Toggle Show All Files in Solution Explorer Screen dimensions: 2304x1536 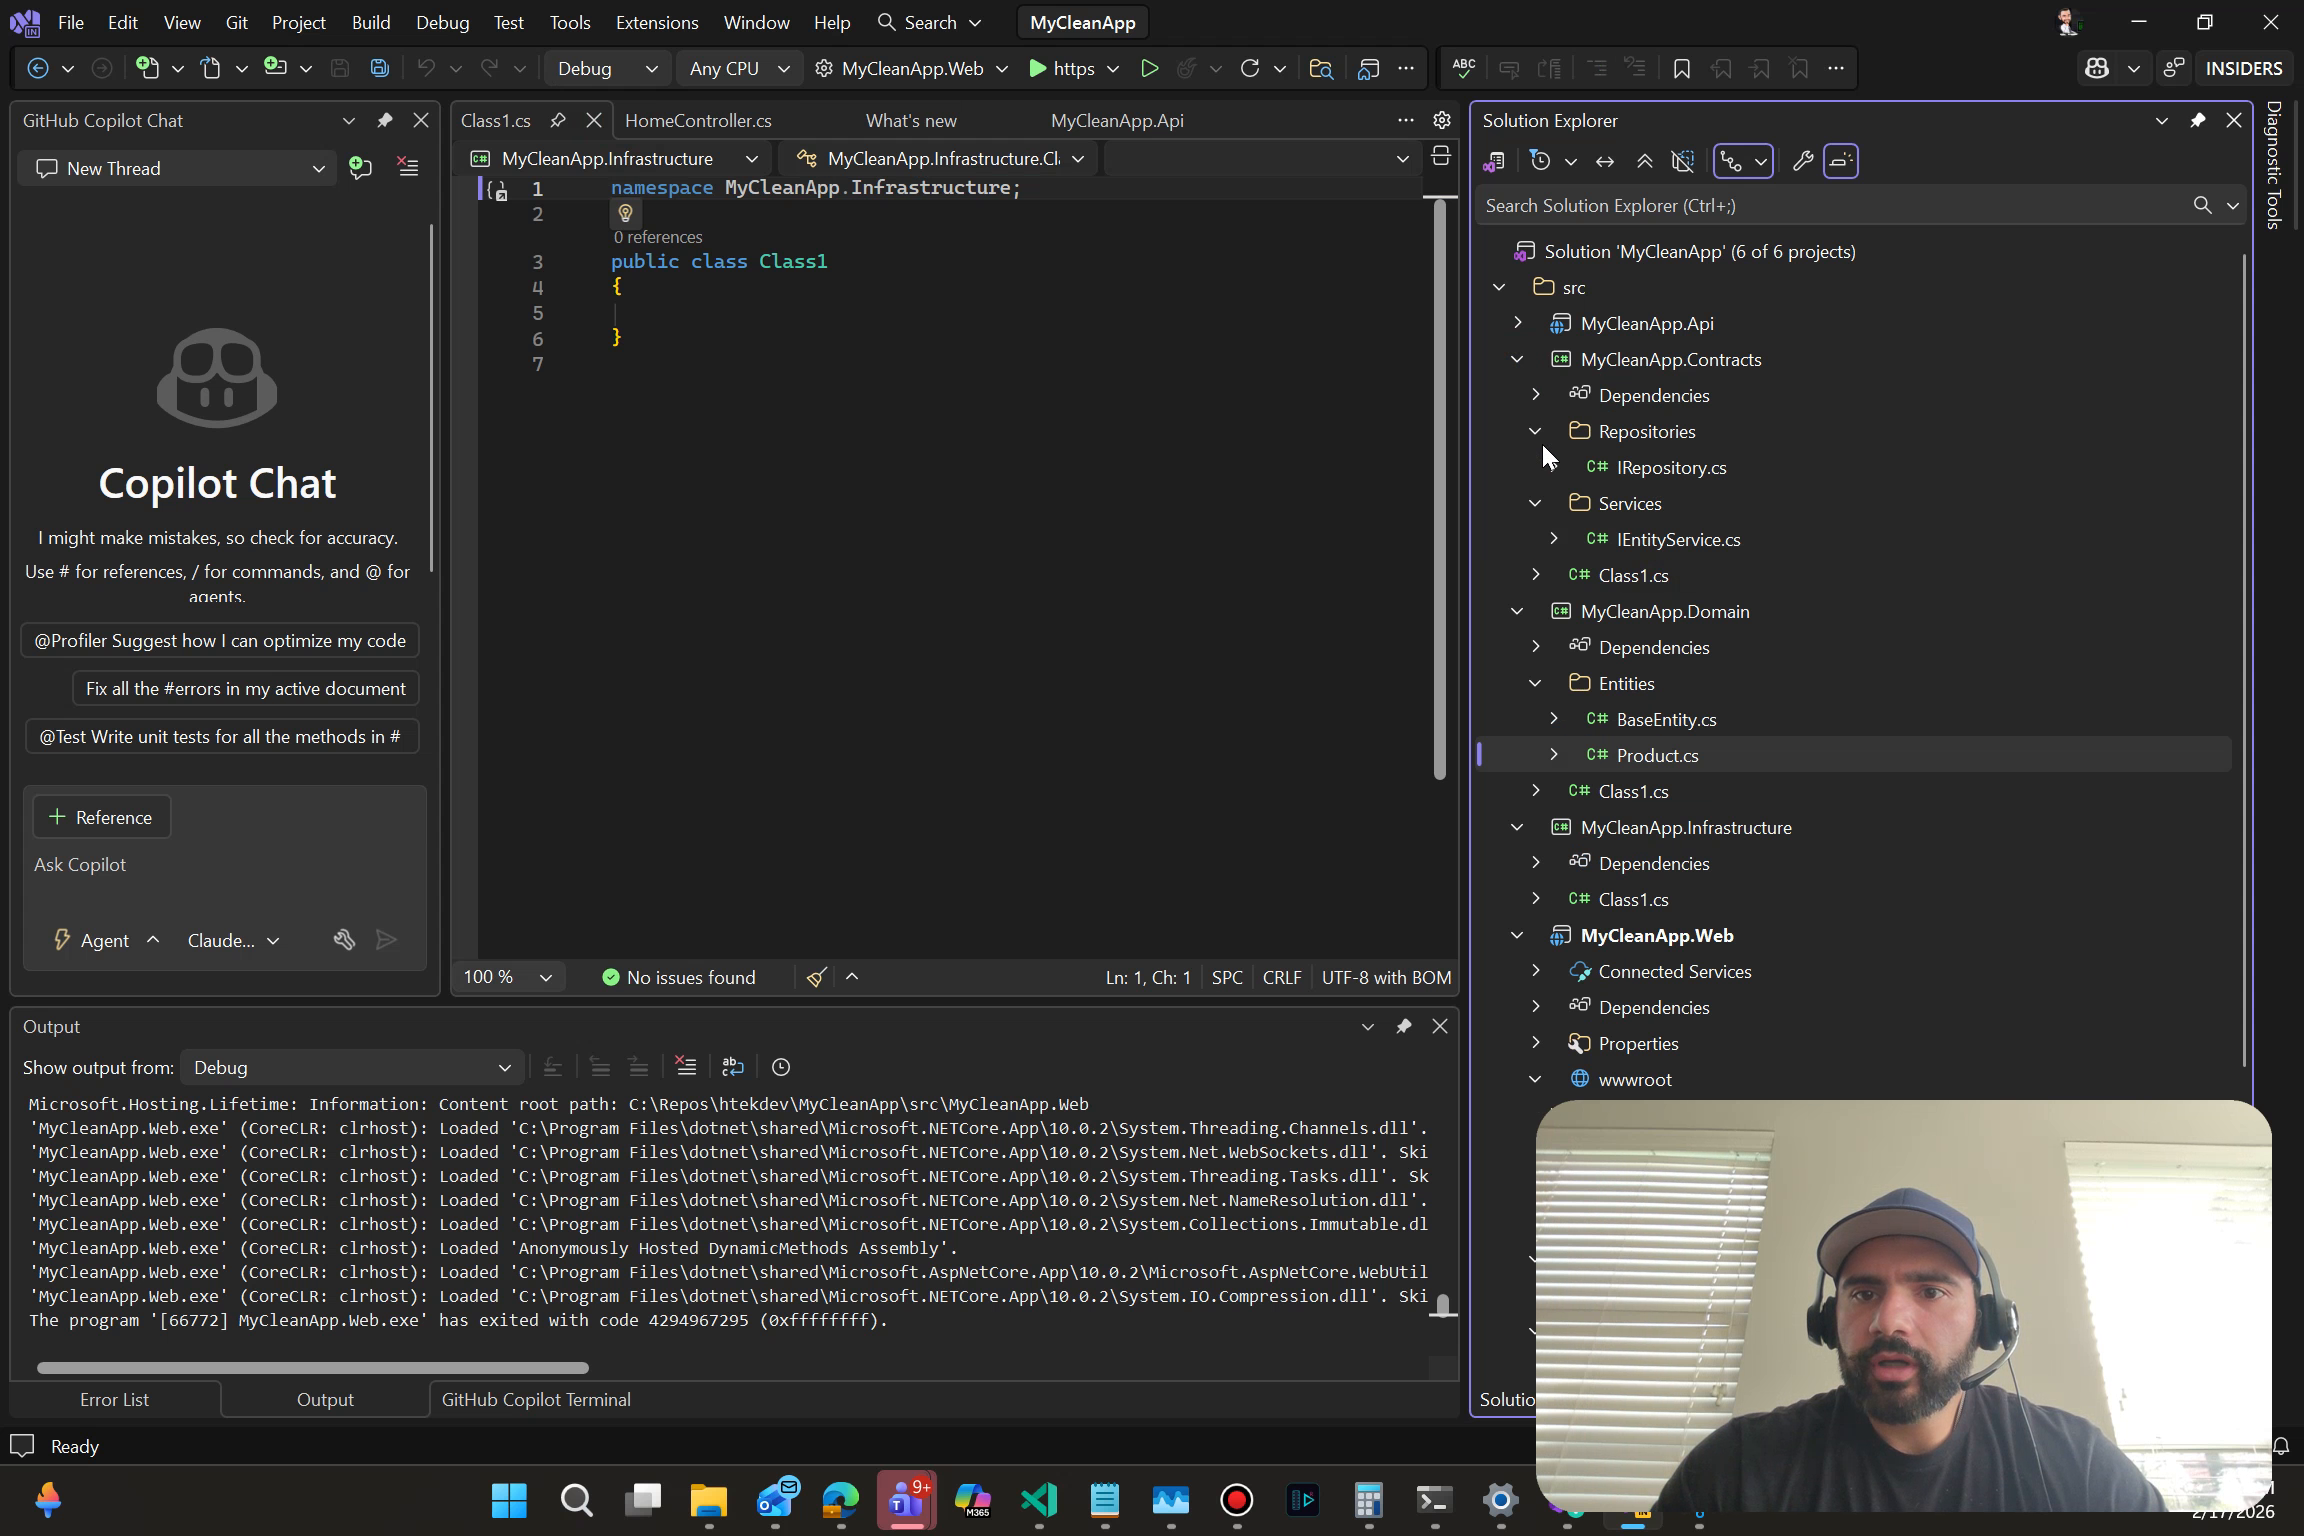point(1683,161)
